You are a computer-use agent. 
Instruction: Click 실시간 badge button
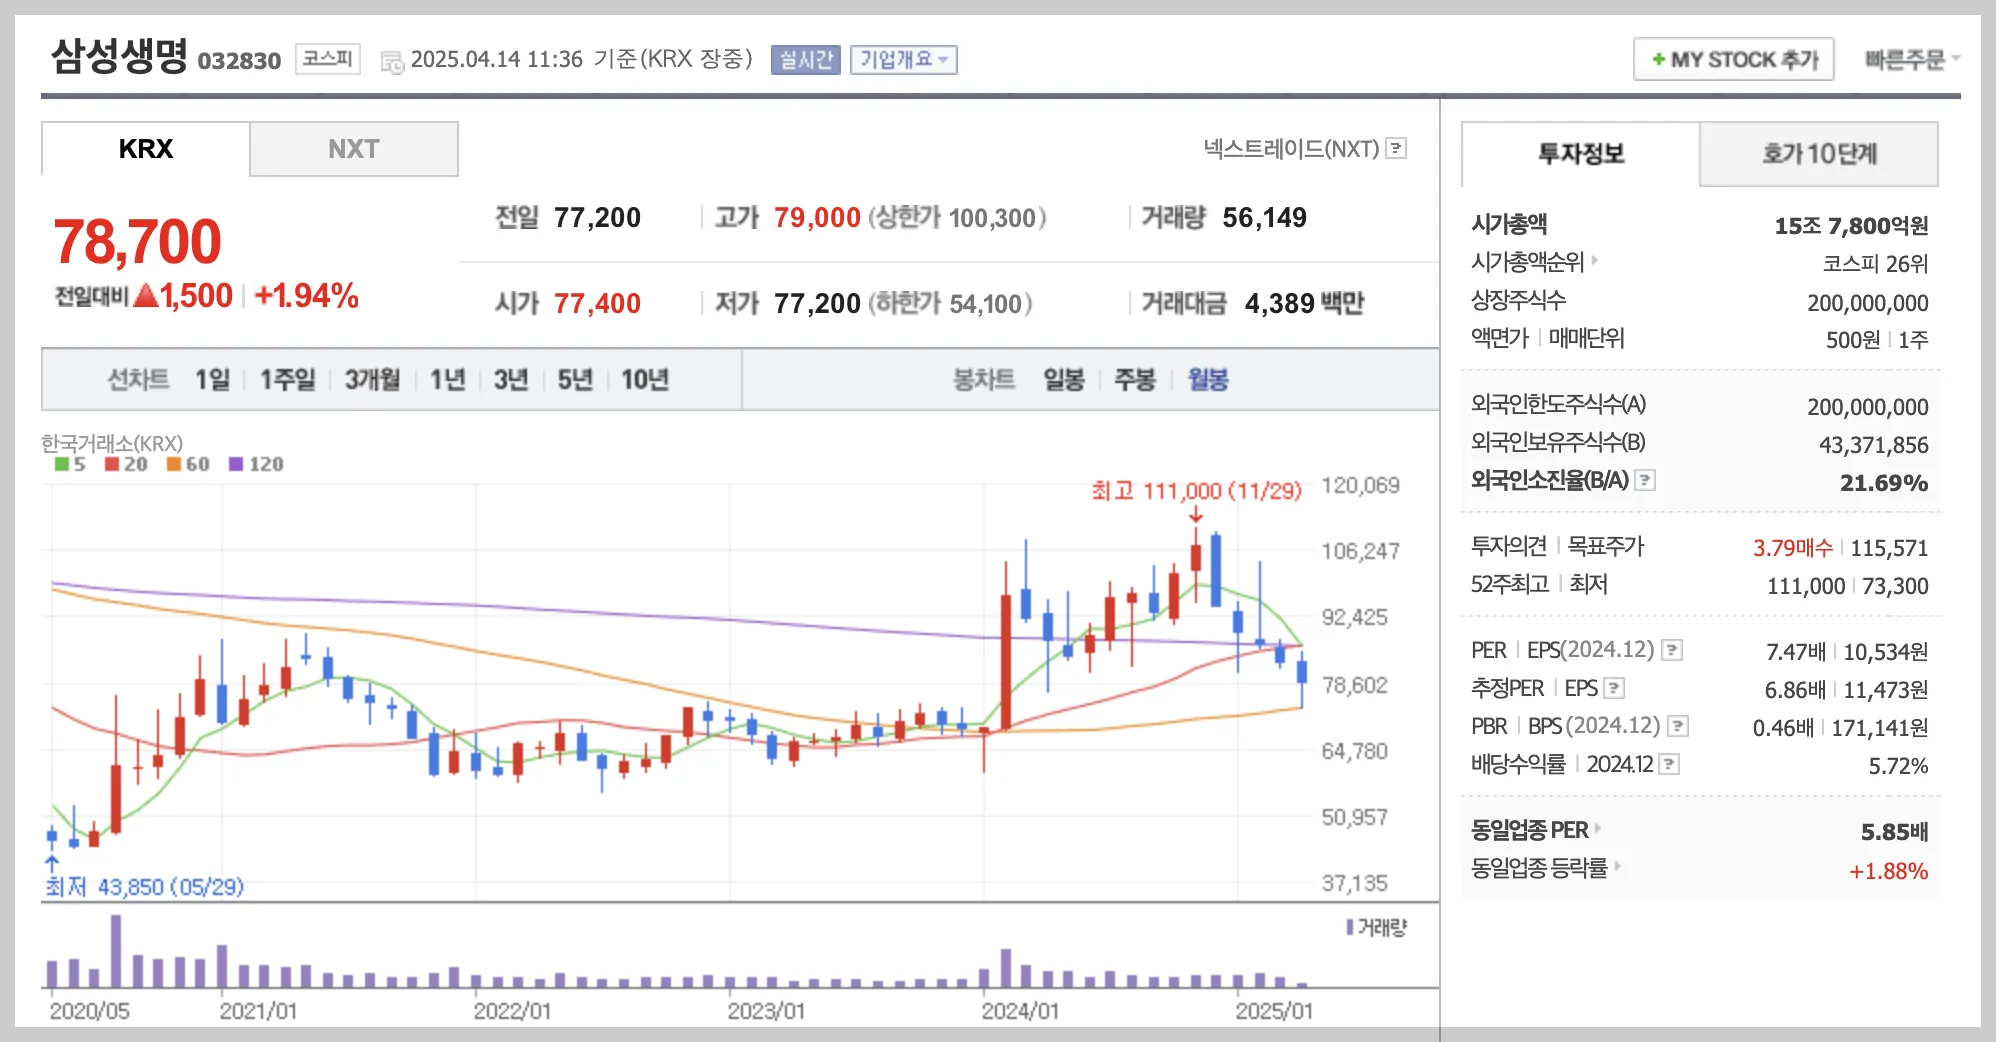tap(806, 60)
